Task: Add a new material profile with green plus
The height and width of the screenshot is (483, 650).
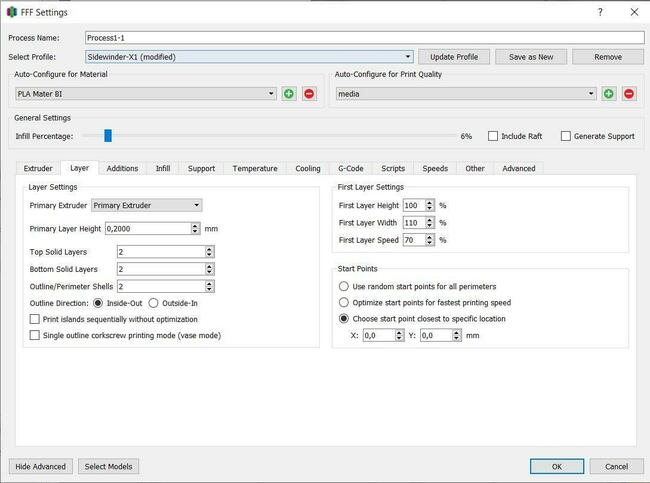Action: tap(289, 94)
